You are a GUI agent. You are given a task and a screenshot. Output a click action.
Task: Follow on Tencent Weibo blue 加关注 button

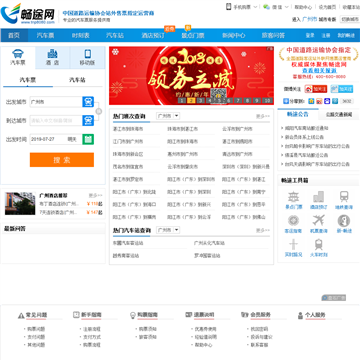[342, 89]
